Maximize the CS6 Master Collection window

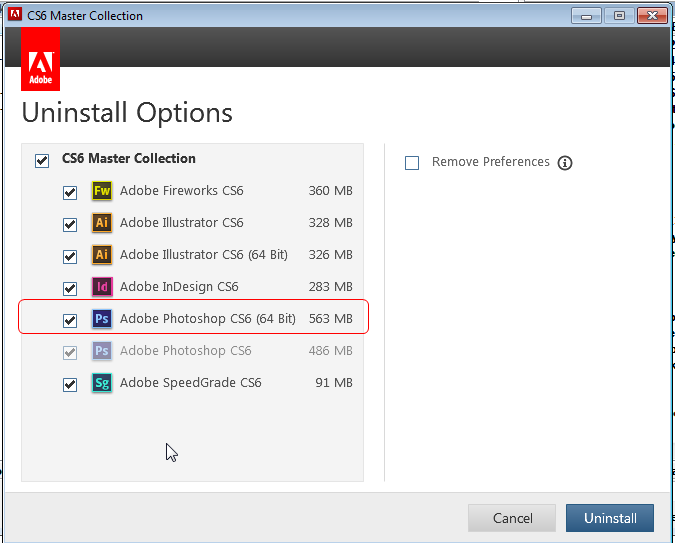coord(619,16)
